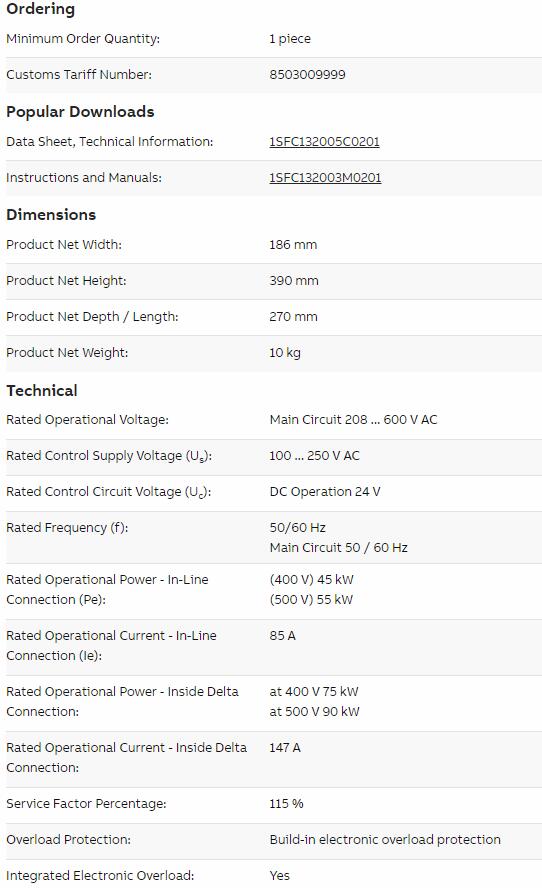Screen dimensions: 542x888
Task: Click the 390 mm height value
Action: (x=293, y=281)
